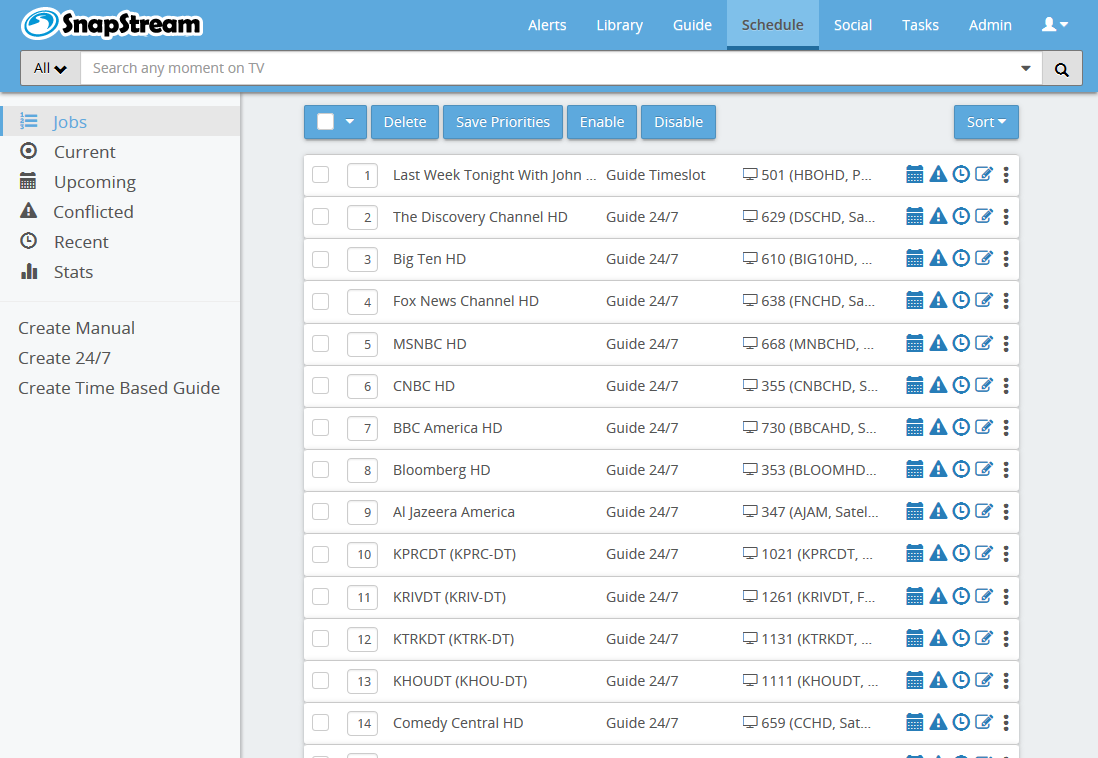Image resolution: width=1098 pixels, height=758 pixels.
Task: Click the Search any moment on TV field
Action: [x=550, y=69]
